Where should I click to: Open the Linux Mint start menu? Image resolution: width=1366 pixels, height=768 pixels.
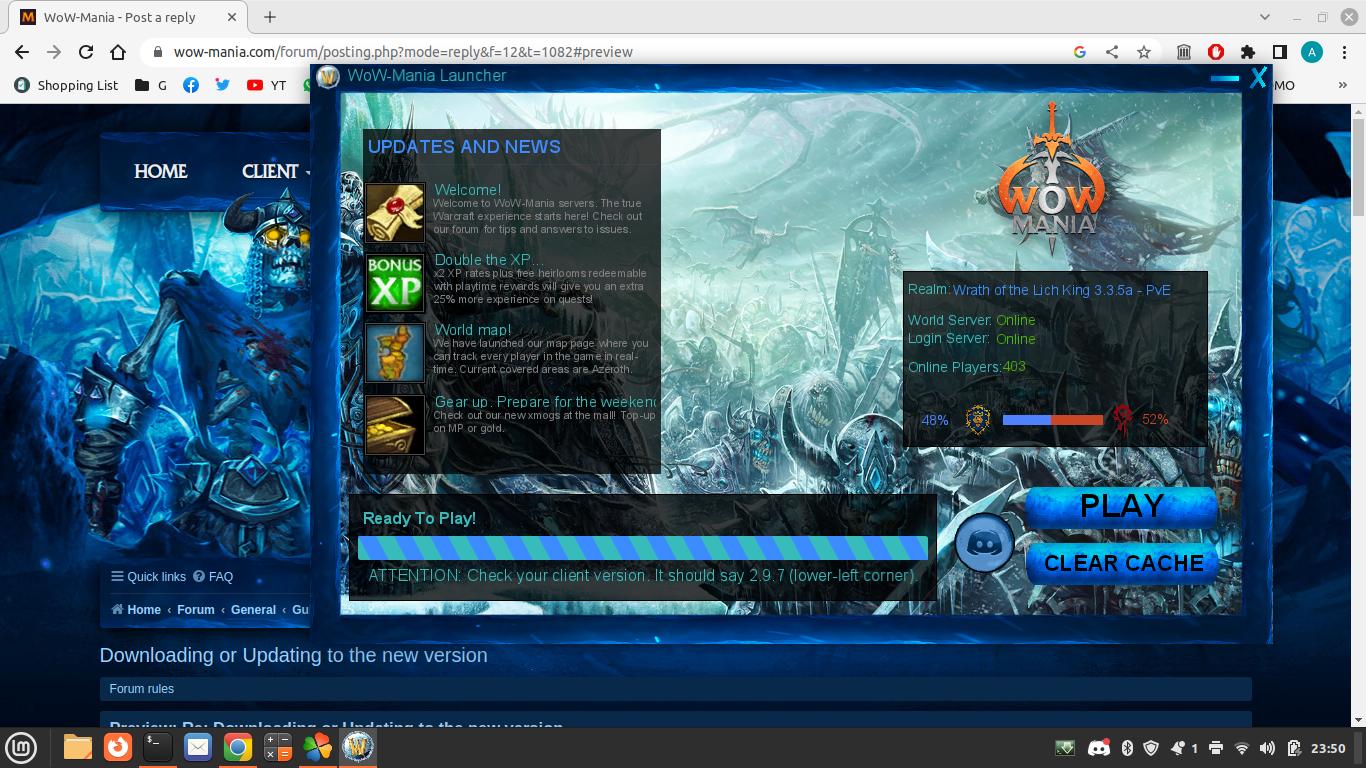(21, 747)
